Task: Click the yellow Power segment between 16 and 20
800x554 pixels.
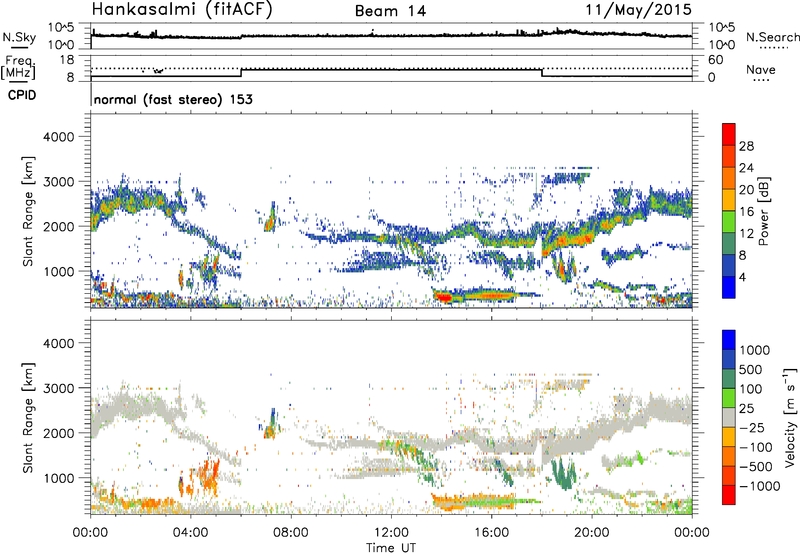Action: (729, 199)
